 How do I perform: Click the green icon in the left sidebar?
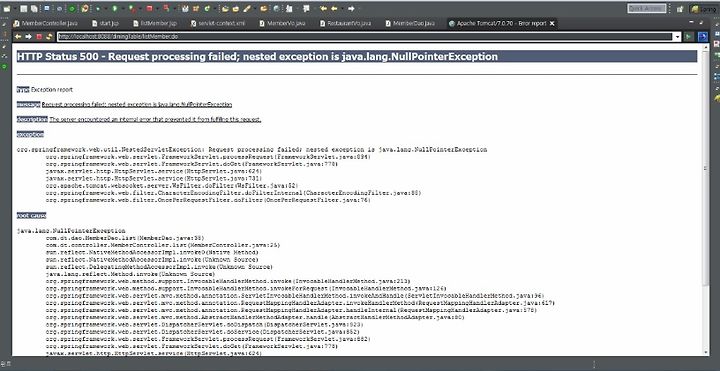pyautogui.click(x=5, y=66)
